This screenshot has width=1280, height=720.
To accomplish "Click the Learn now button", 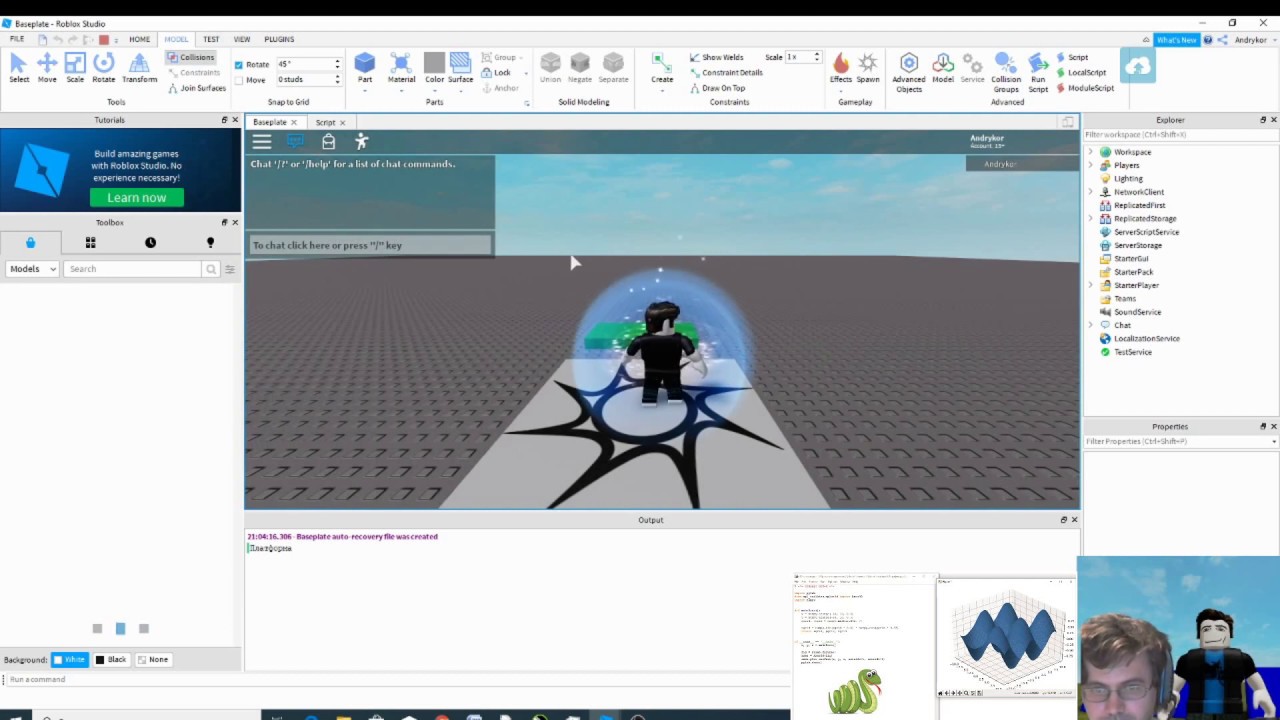I will click(x=137, y=198).
